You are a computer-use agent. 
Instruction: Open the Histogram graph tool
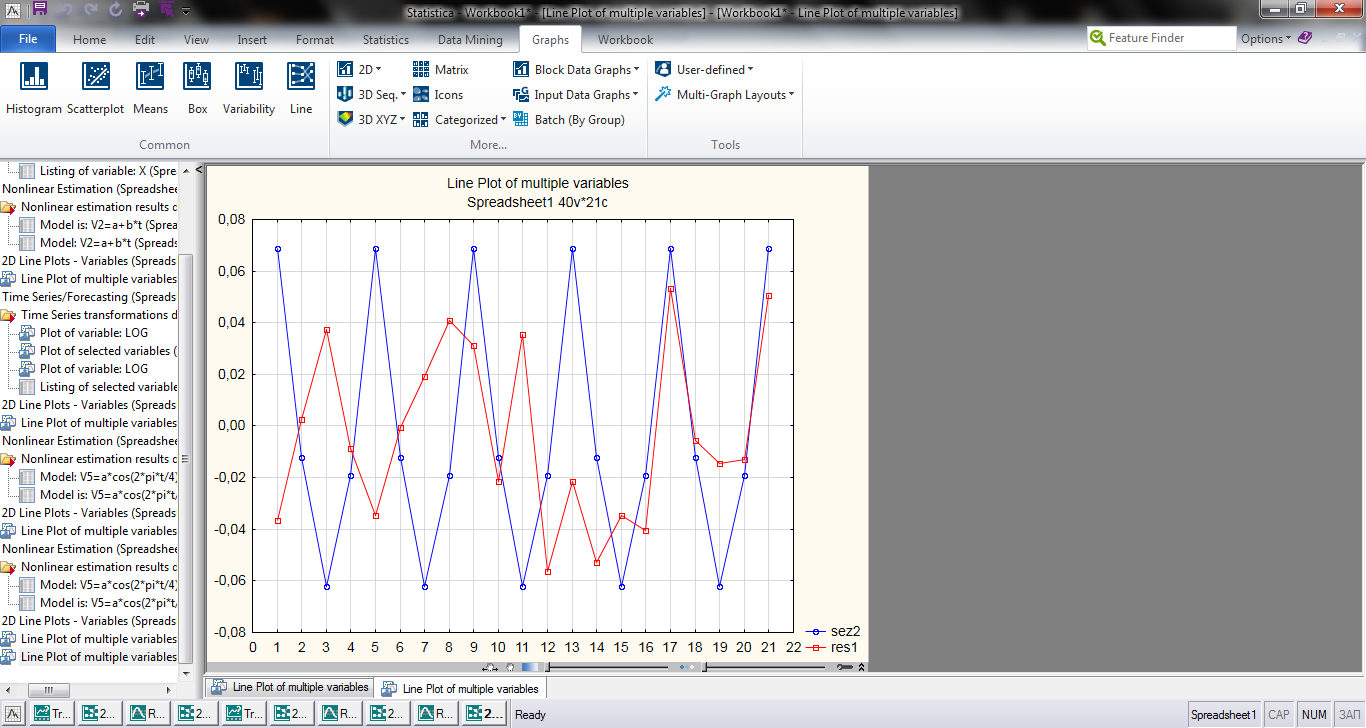coord(34,89)
